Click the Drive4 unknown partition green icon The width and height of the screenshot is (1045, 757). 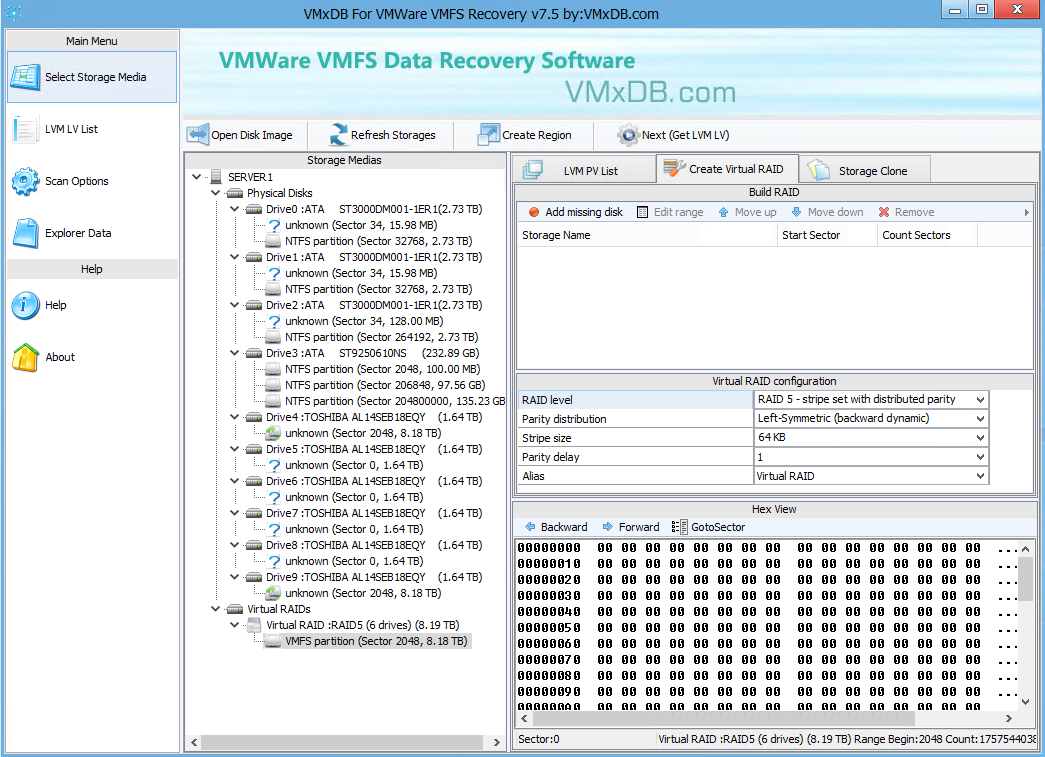tap(273, 433)
